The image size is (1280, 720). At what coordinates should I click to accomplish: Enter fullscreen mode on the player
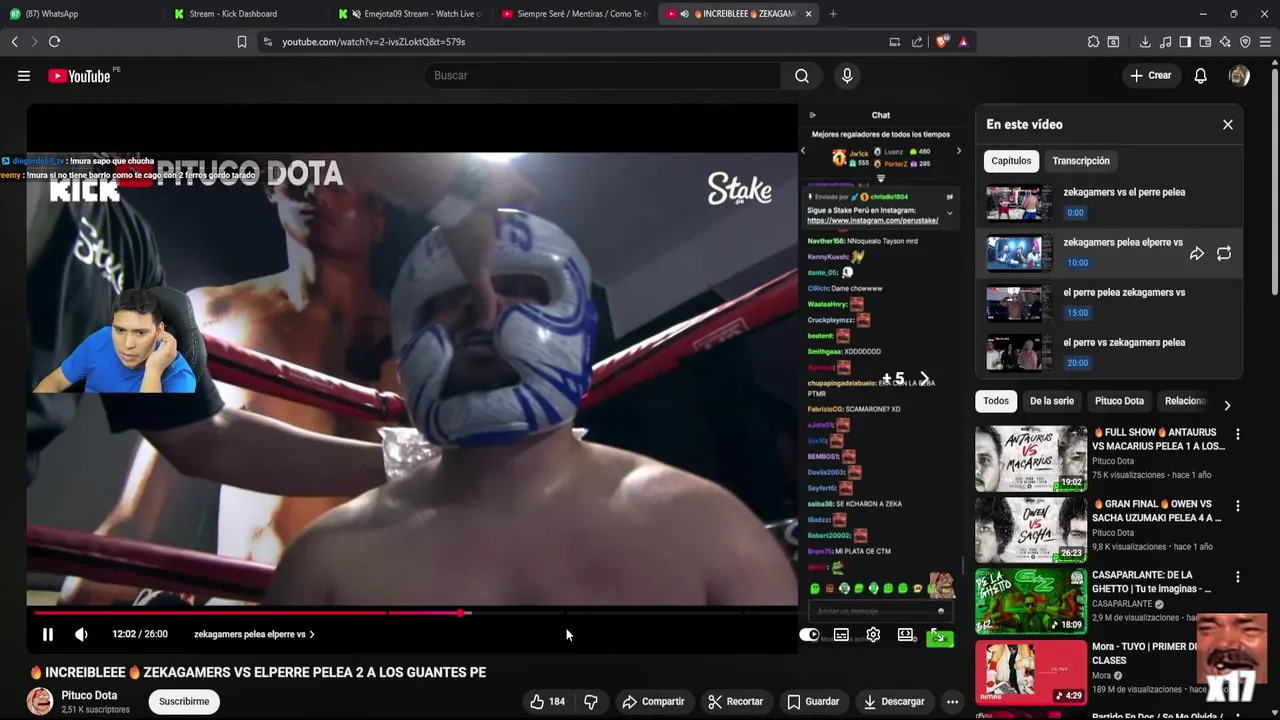[x=939, y=637]
